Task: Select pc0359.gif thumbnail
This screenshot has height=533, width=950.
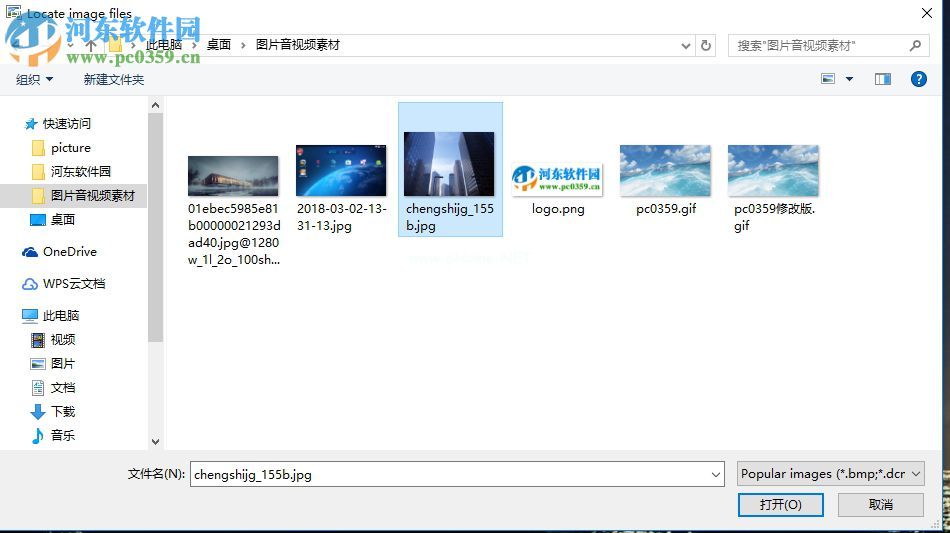Action: [x=665, y=171]
